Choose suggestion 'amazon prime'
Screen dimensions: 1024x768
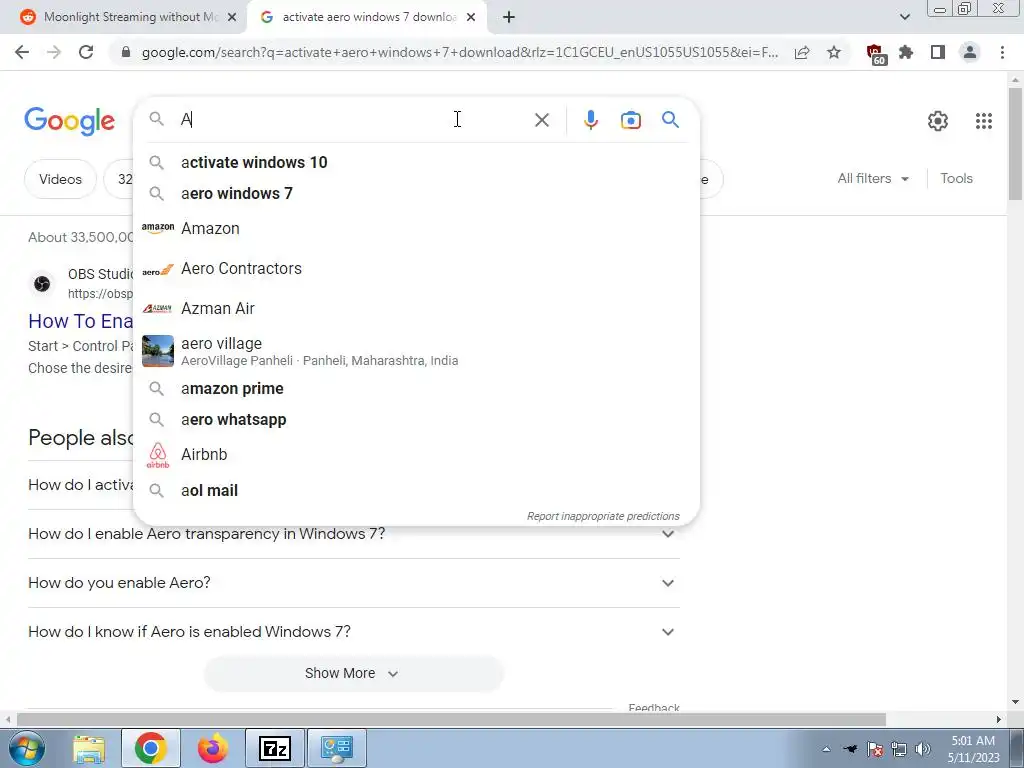(x=416, y=389)
